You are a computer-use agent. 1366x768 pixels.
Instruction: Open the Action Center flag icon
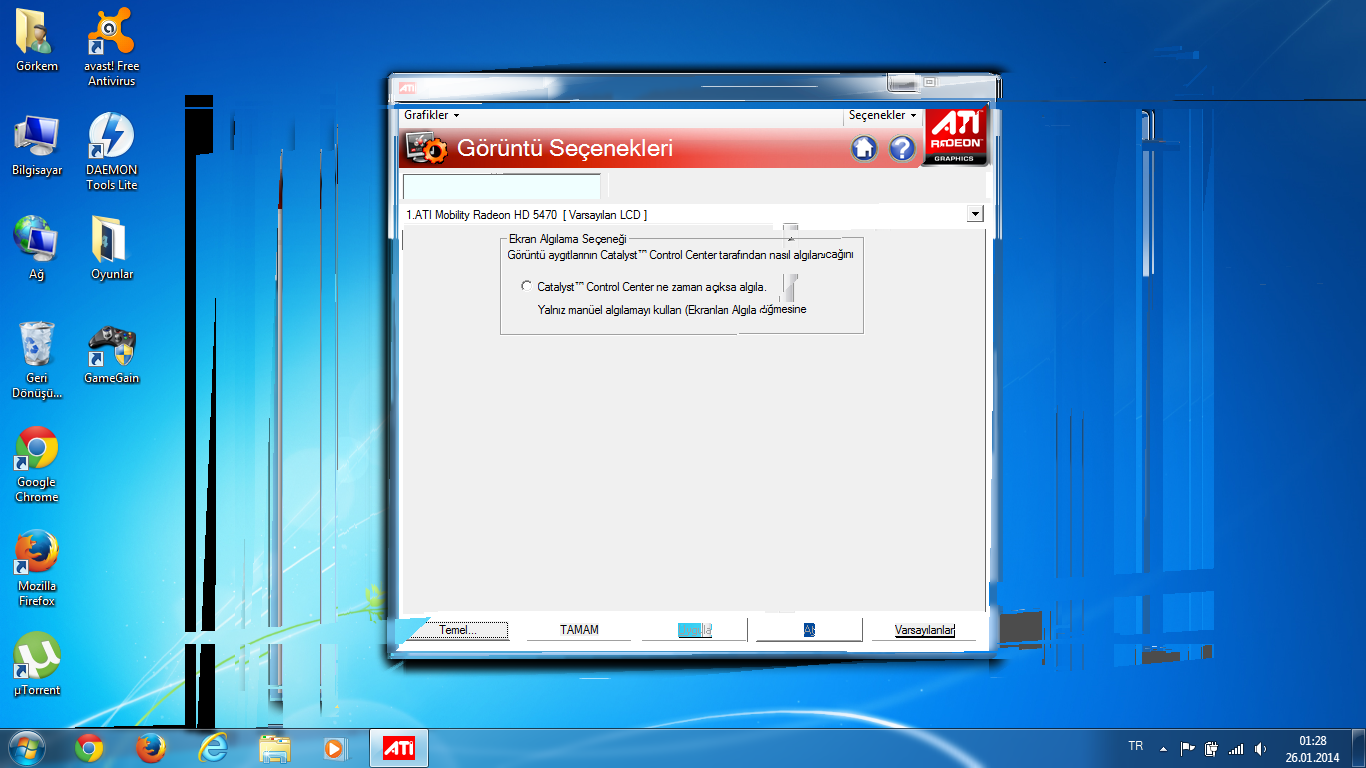point(1188,748)
